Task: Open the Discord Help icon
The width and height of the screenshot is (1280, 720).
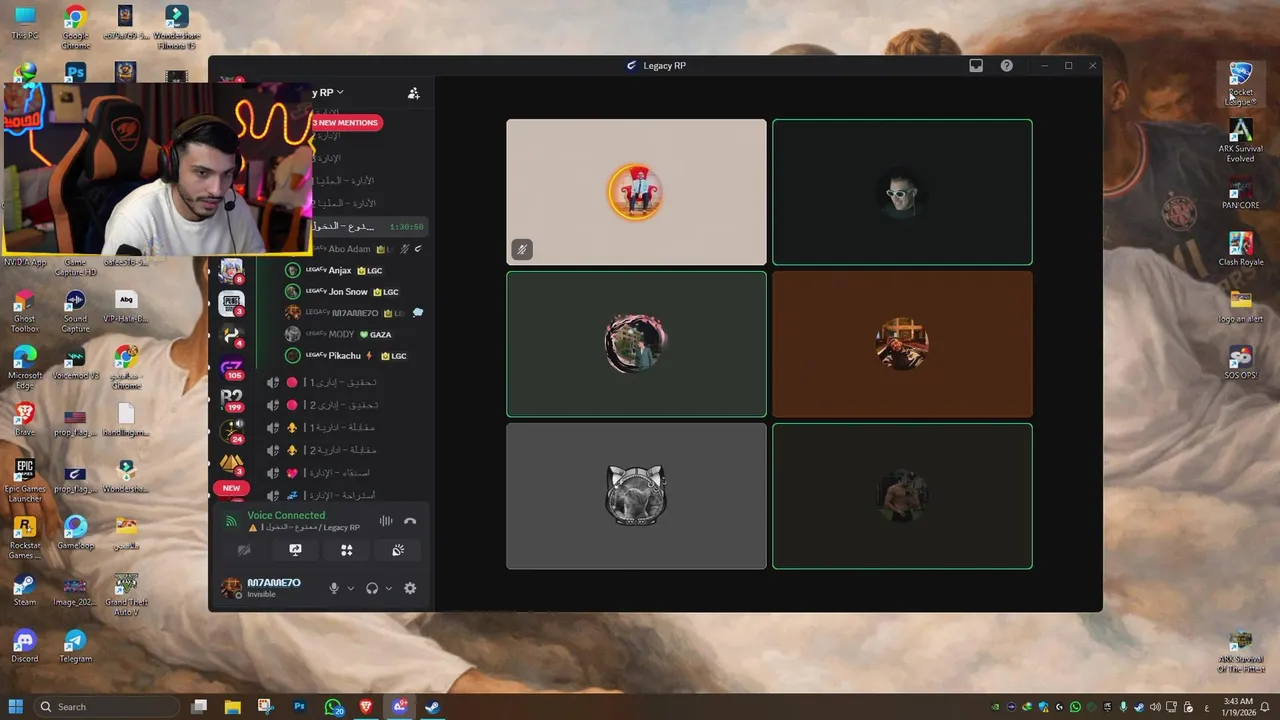Action: click(1007, 66)
